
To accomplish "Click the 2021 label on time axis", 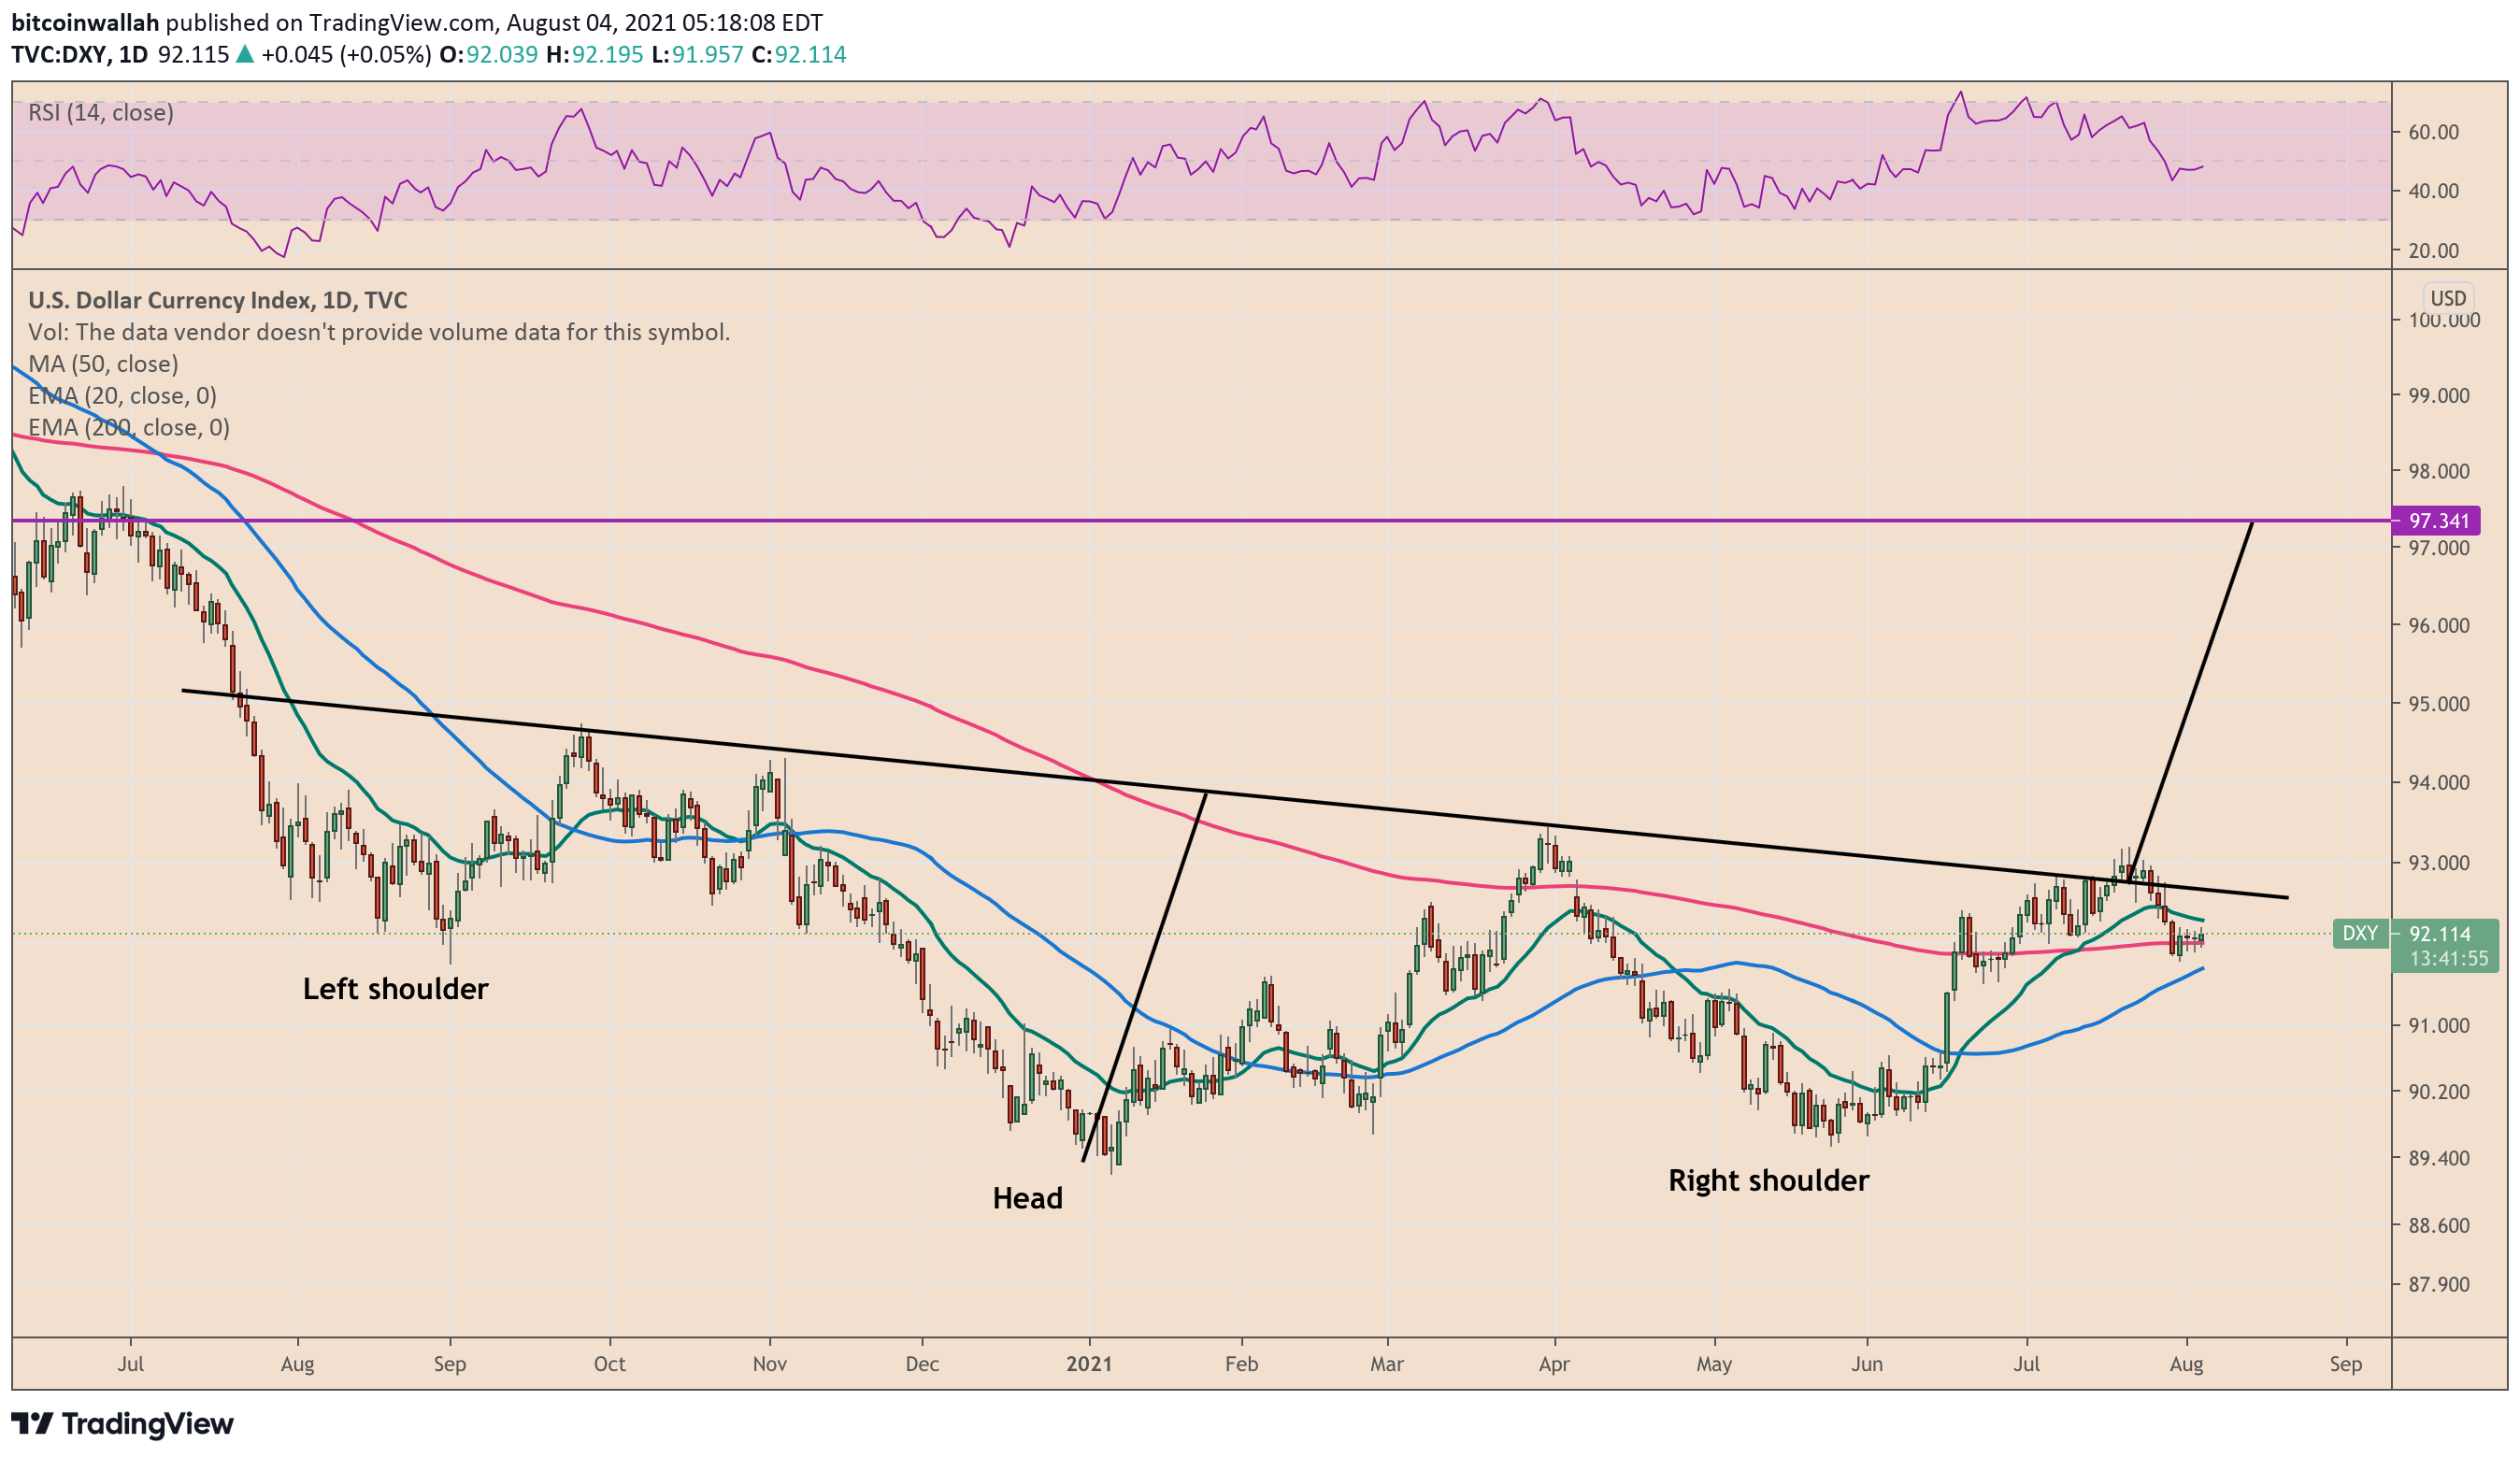I will [1089, 1364].
